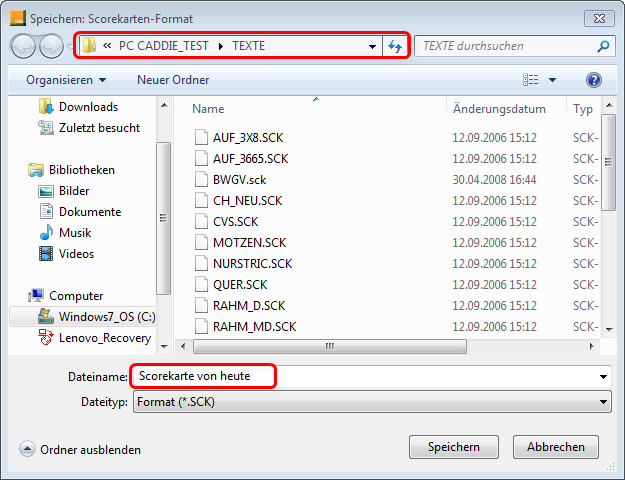Click file list vertical scrollbar down arrow

pyautogui.click(x=609, y=329)
